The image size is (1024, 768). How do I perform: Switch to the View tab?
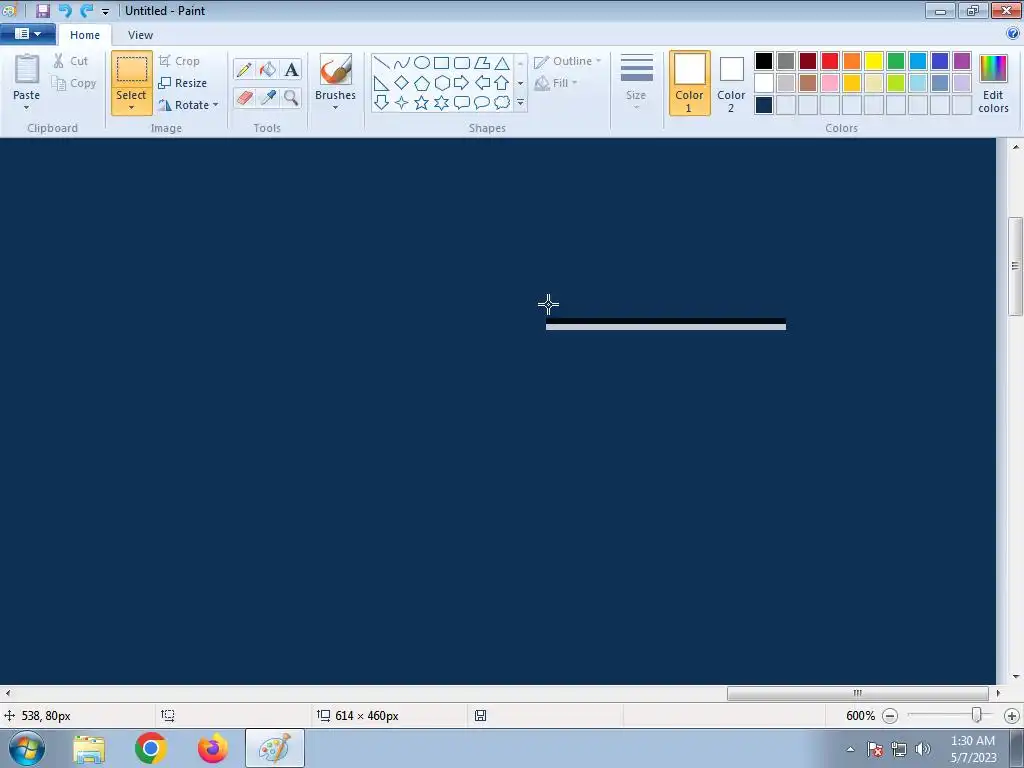click(140, 35)
